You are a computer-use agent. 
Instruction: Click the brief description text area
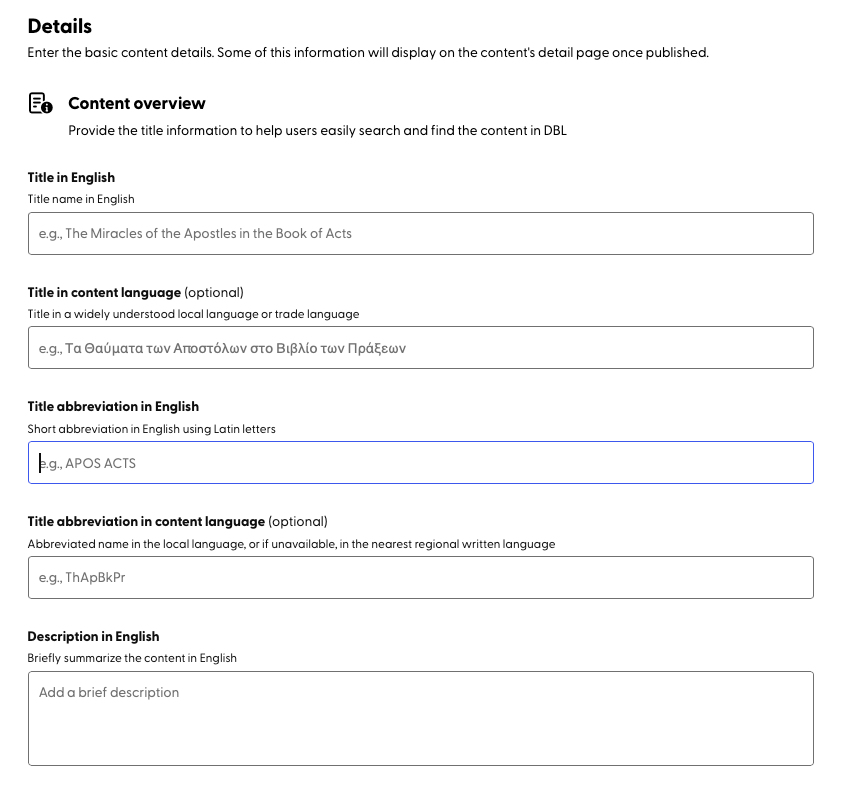coord(420,718)
